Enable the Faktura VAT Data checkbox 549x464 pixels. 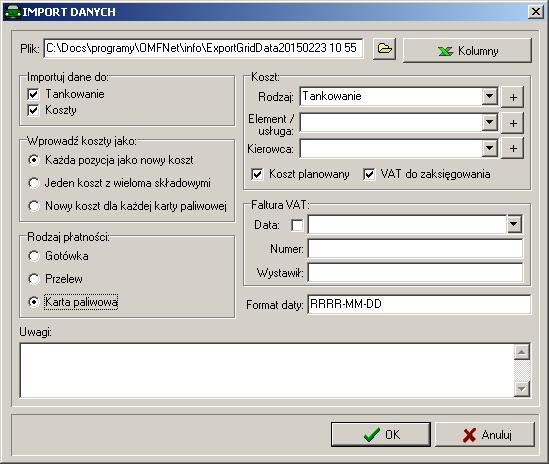tap(297, 225)
